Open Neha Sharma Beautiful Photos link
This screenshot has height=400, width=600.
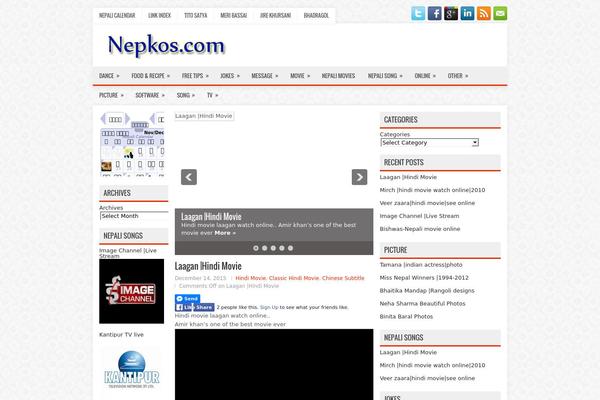[422, 304]
